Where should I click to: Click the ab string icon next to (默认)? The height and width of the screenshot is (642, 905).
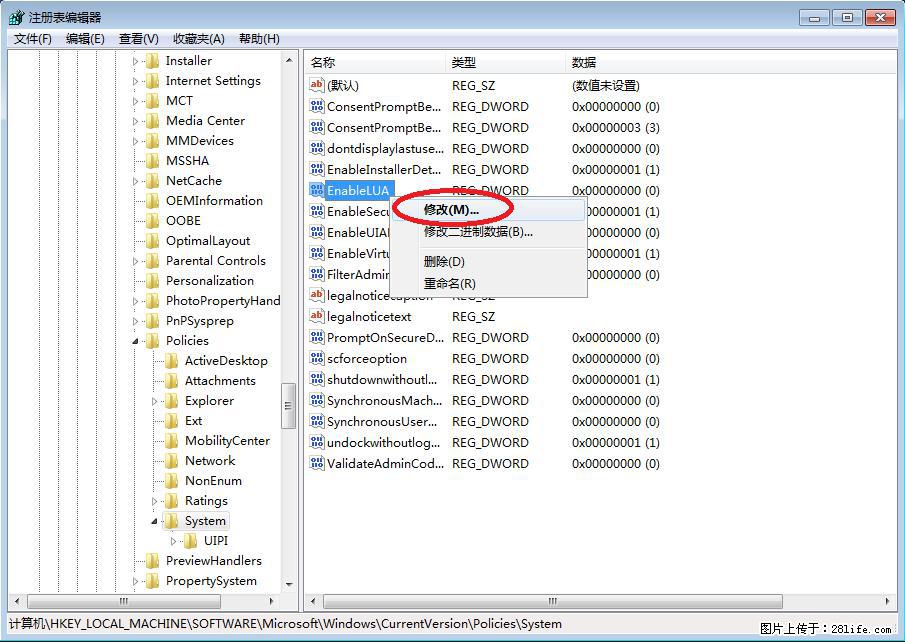pos(316,85)
